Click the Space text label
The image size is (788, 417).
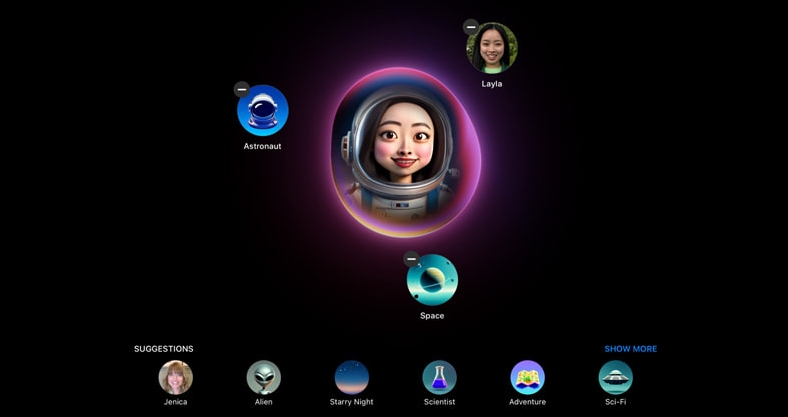[x=432, y=316]
